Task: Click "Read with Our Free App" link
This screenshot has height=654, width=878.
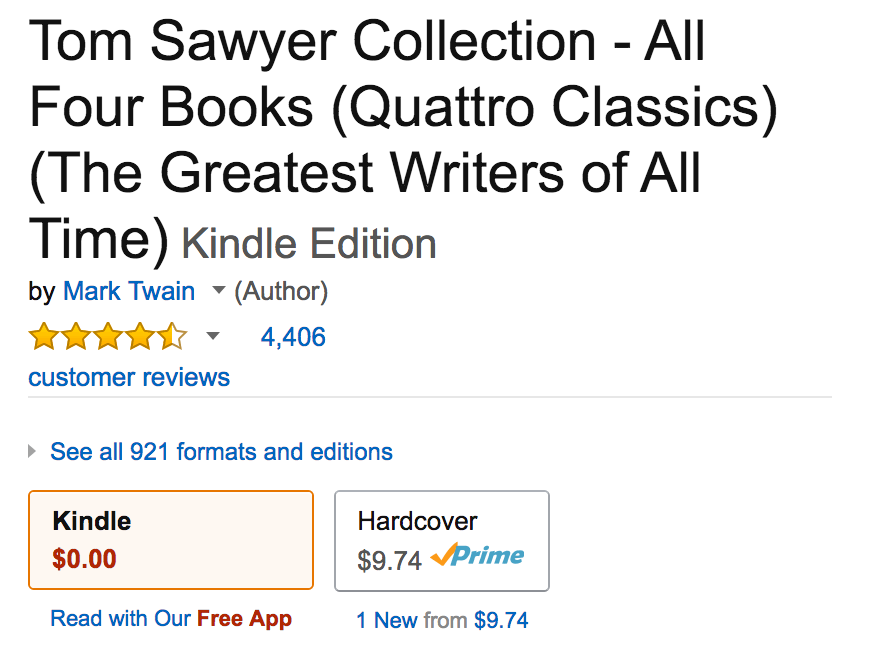Action: click(x=171, y=618)
